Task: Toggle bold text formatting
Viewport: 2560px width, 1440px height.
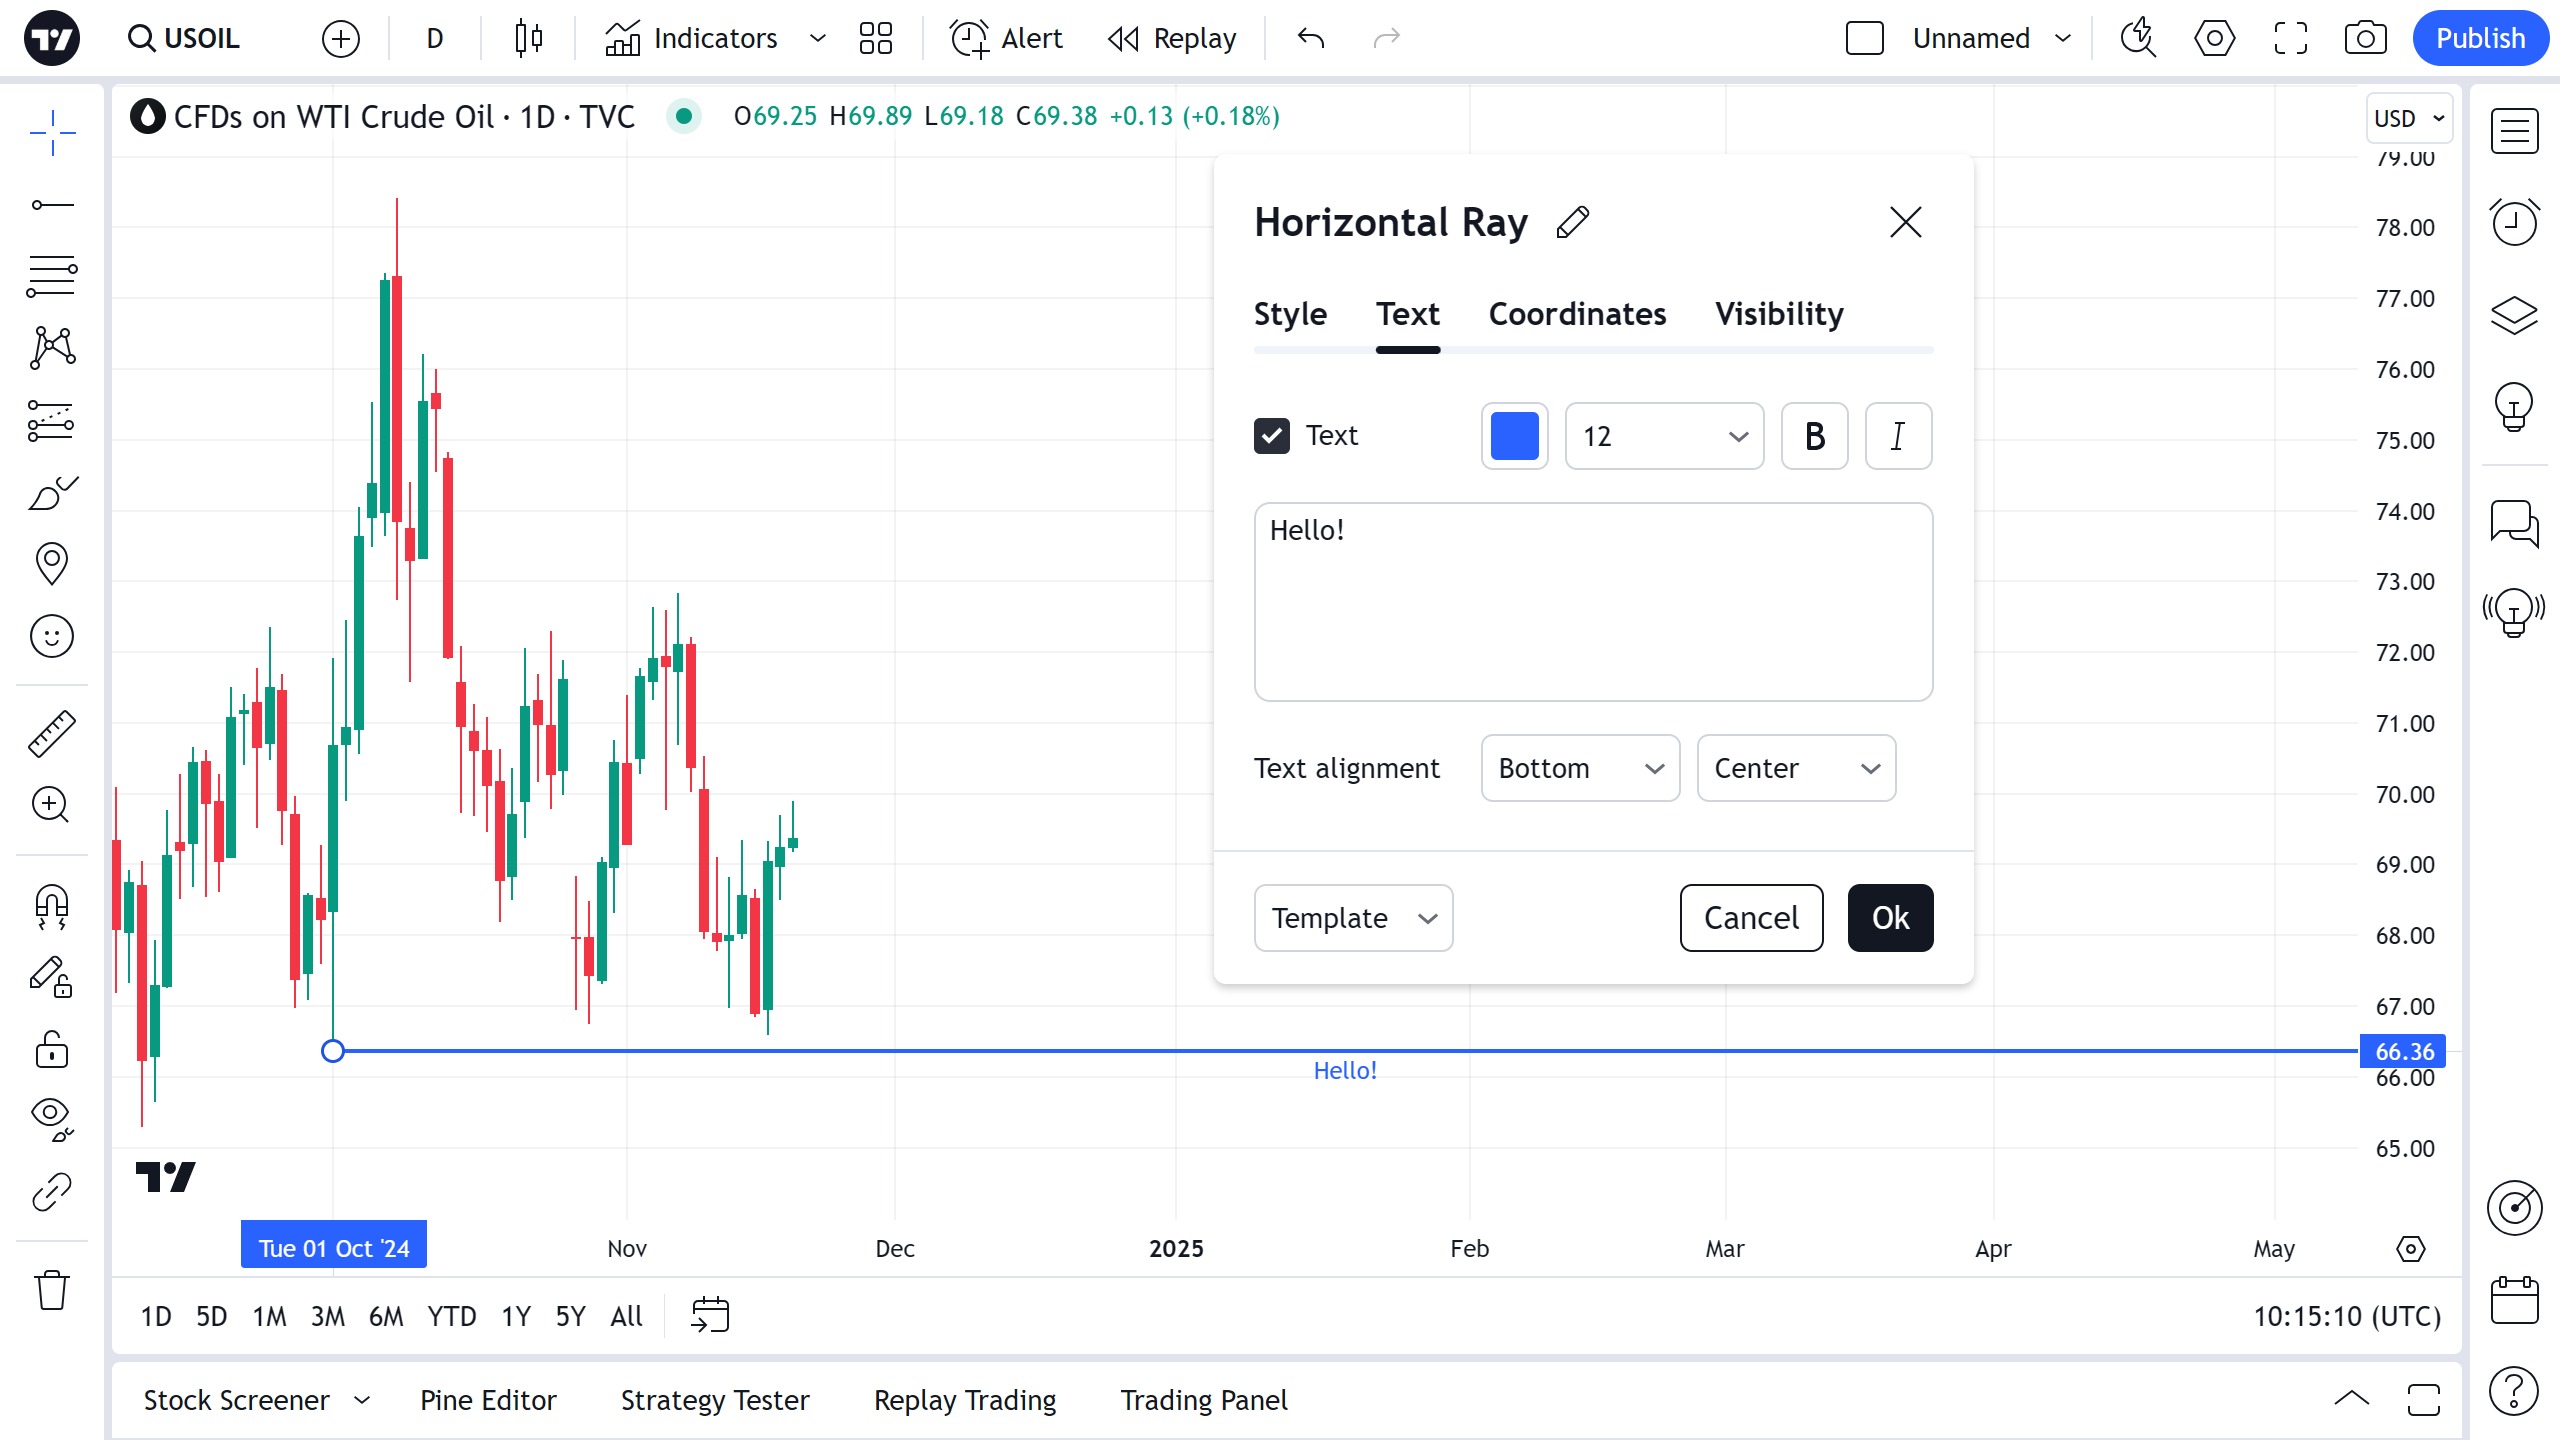Action: point(1814,436)
